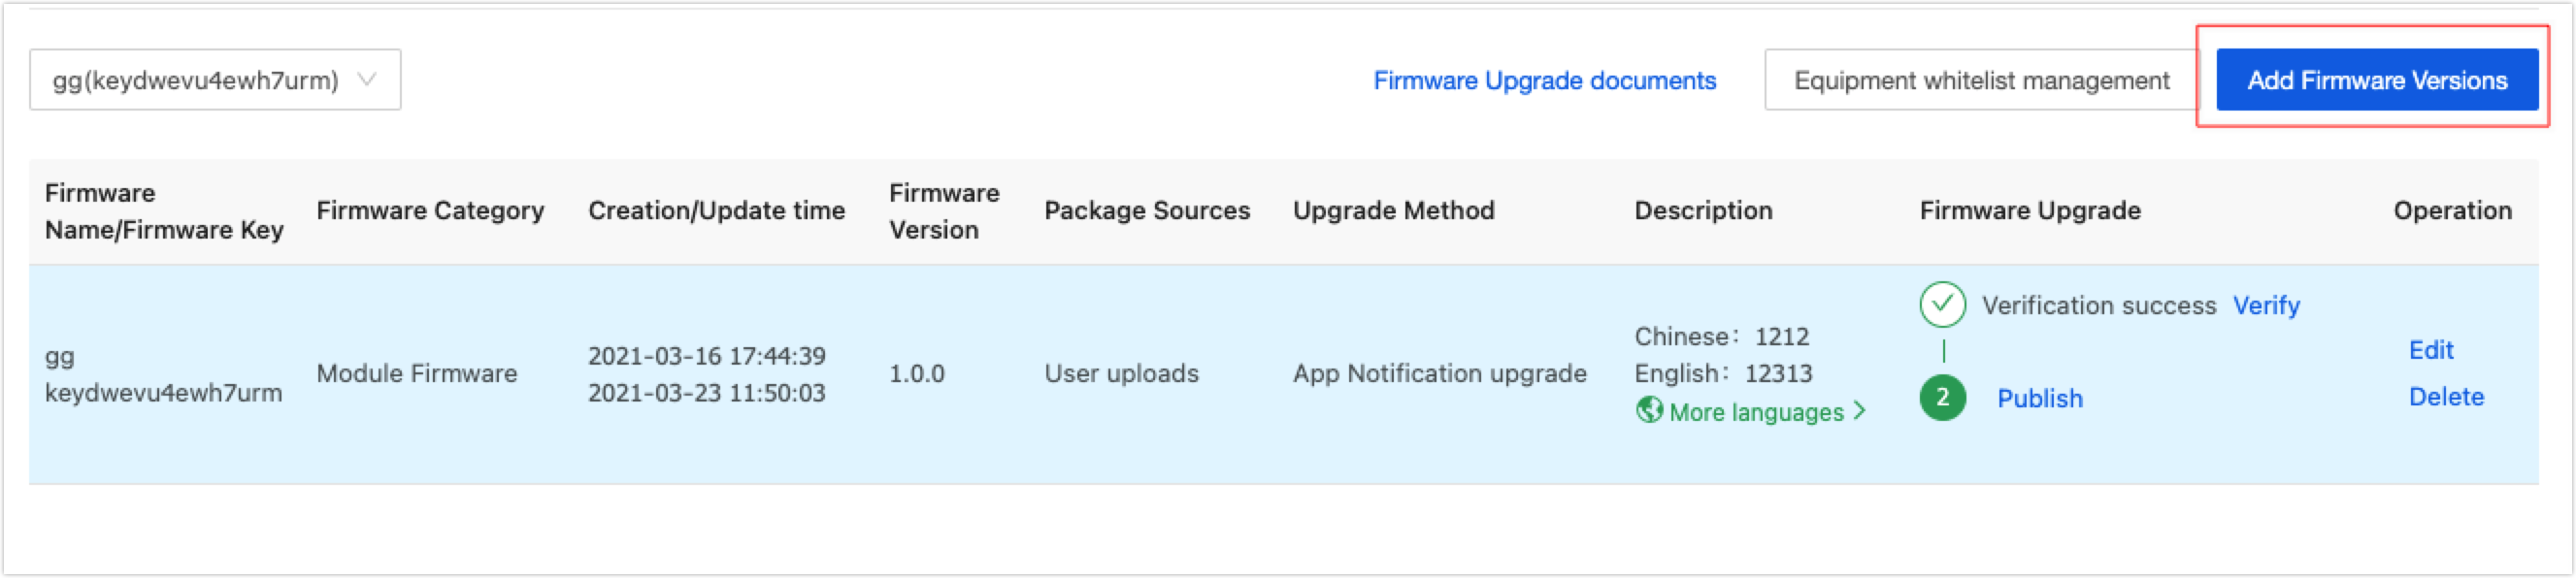Click the green verification success checkmark icon
Screen dimensions: 2576x578
tap(1942, 304)
